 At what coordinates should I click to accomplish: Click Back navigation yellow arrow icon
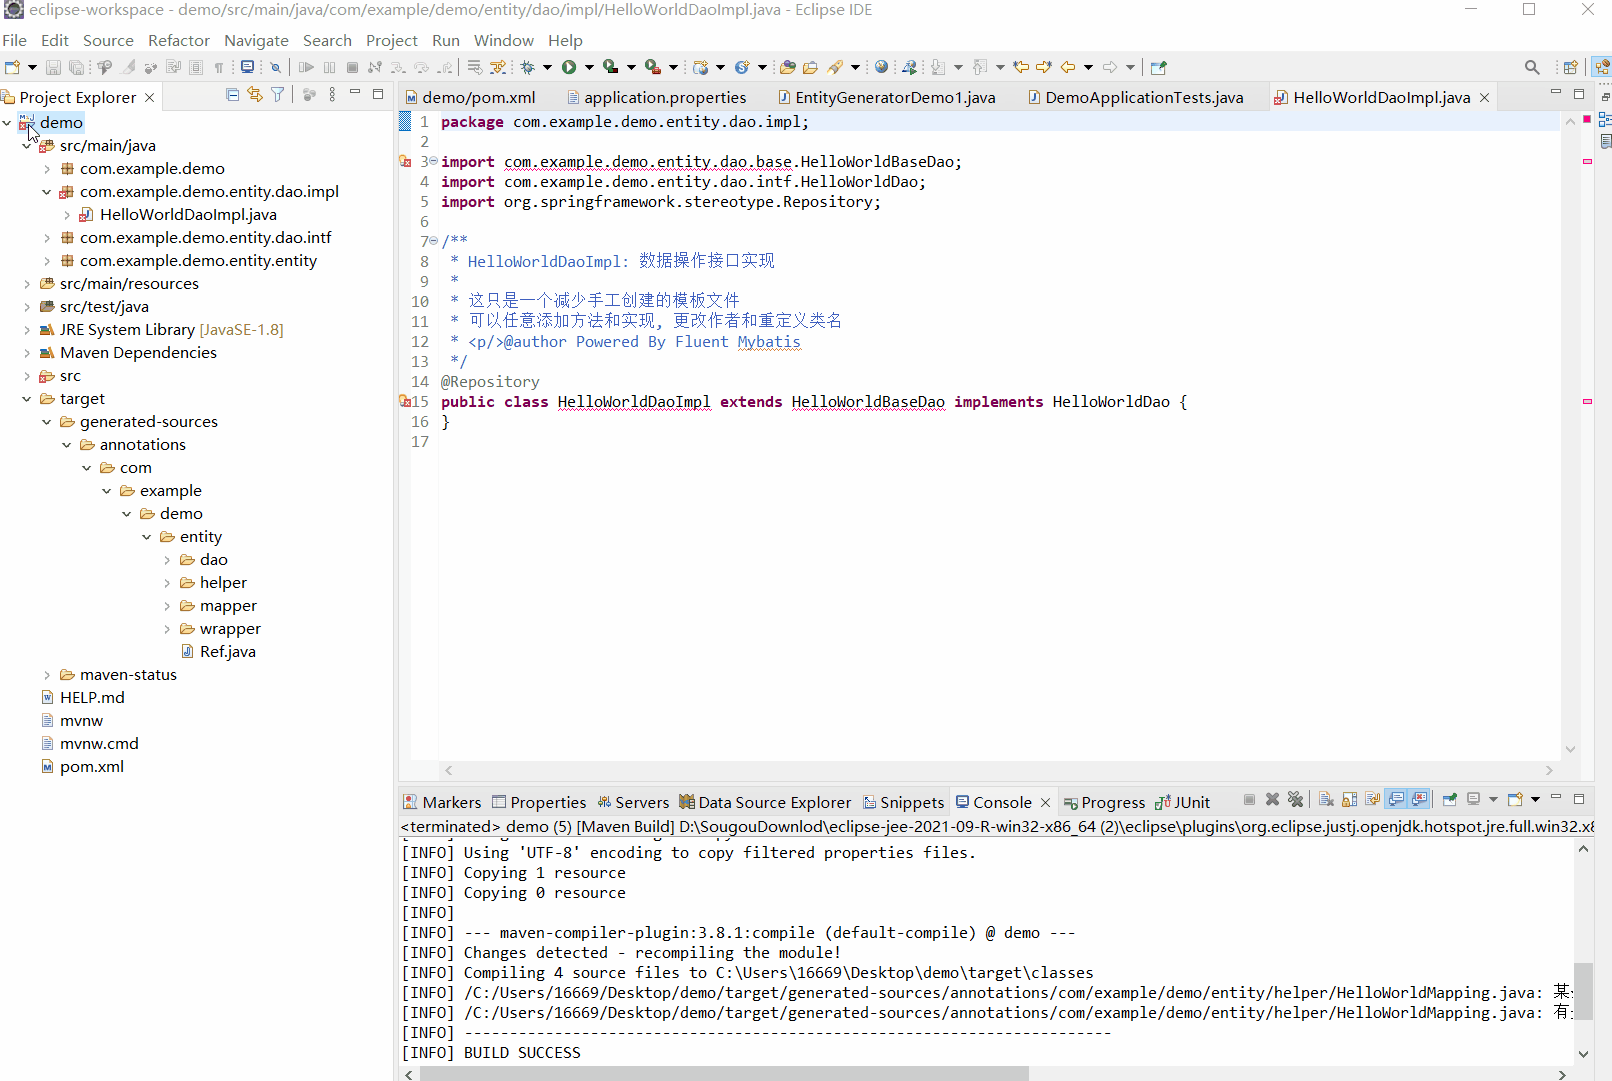coord(1068,67)
